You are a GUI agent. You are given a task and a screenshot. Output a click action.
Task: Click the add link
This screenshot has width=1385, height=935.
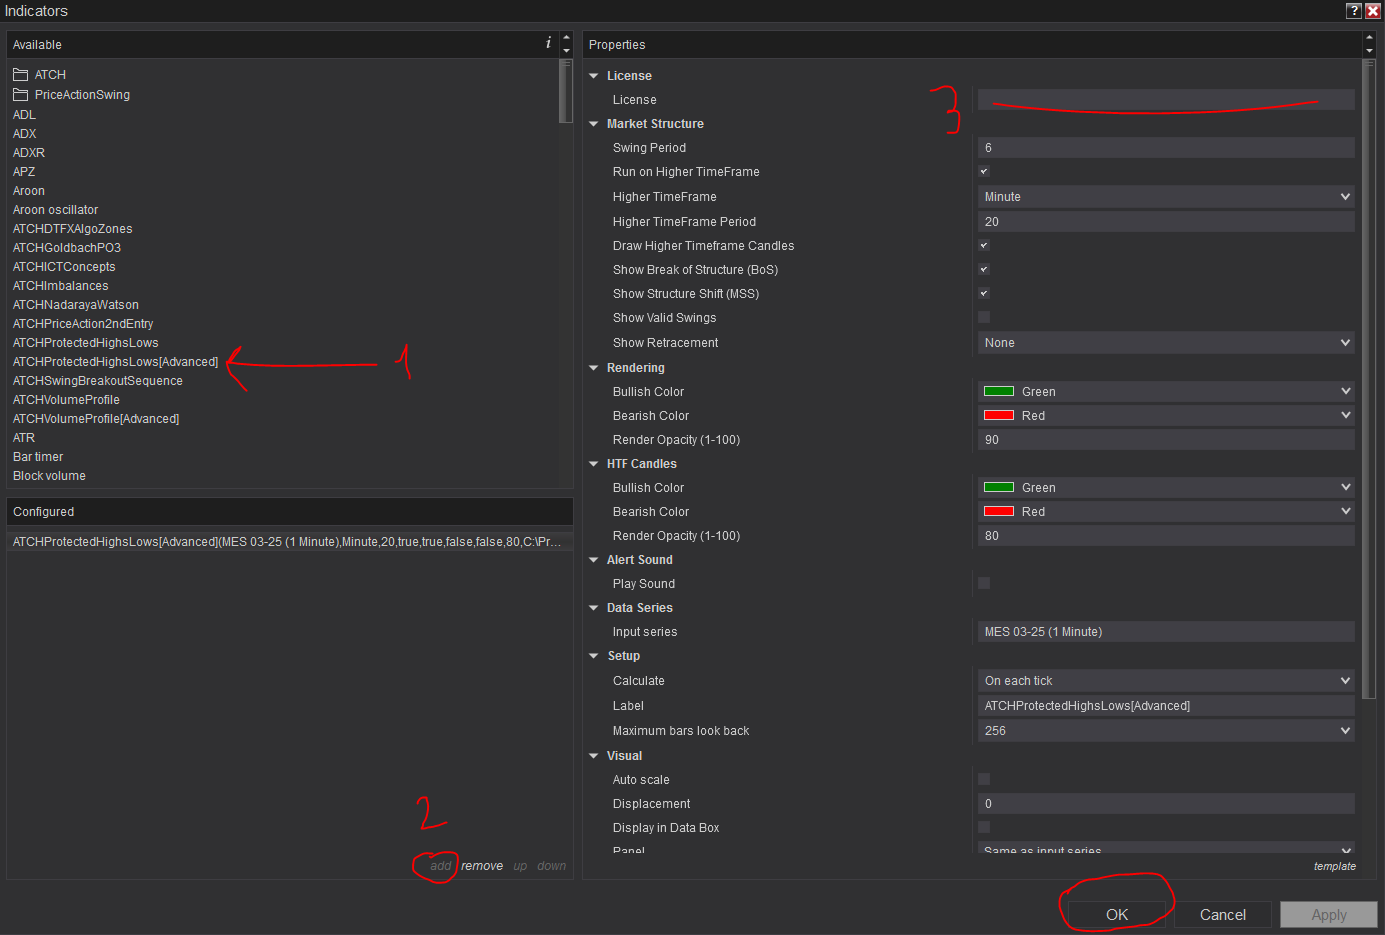[x=441, y=866]
